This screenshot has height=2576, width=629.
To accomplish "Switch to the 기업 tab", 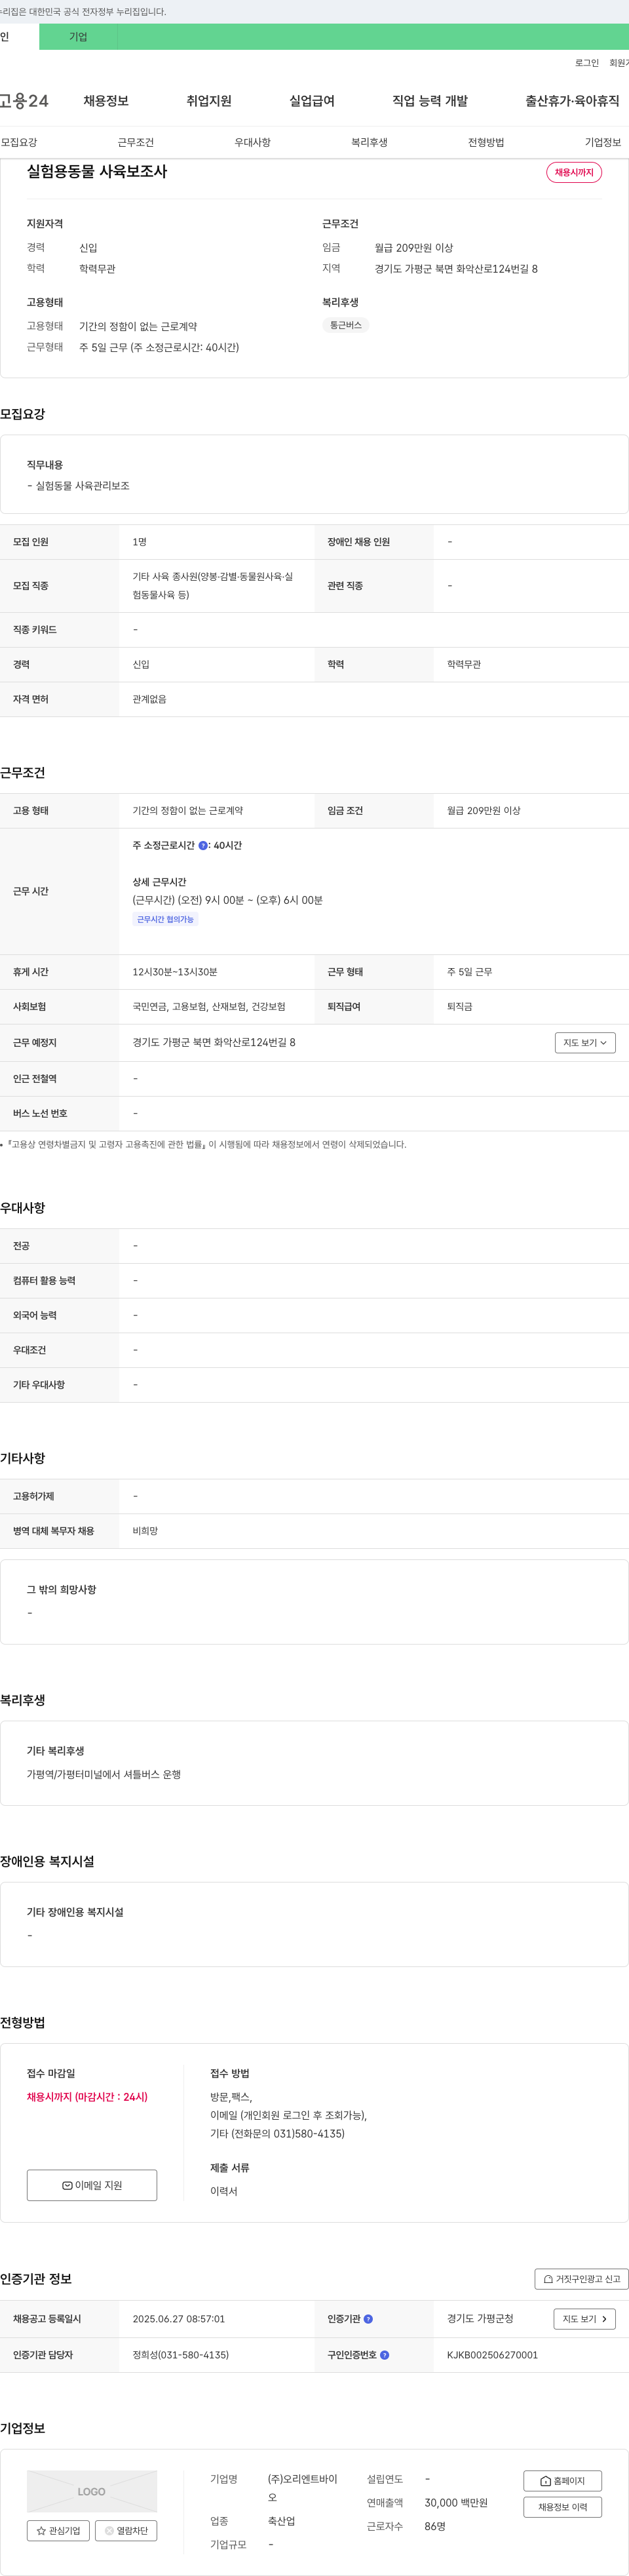I will point(78,37).
